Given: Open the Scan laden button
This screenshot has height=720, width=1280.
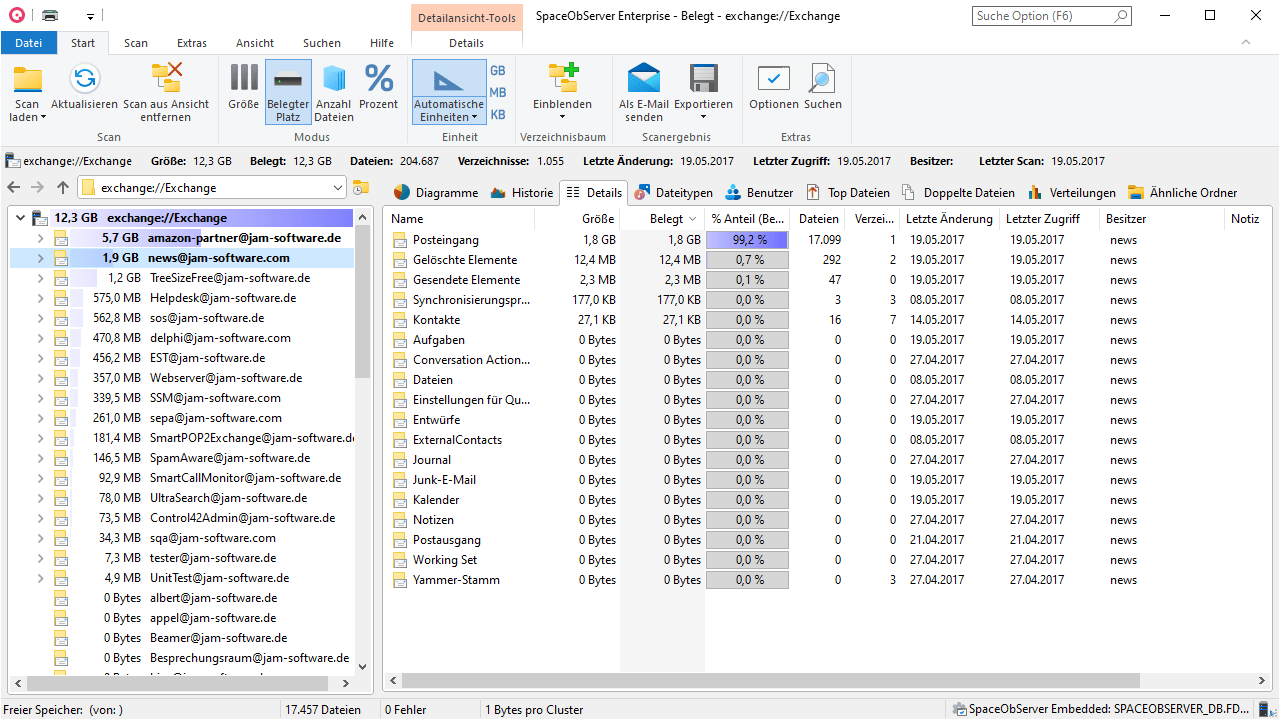Looking at the screenshot, I should click(27, 92).
